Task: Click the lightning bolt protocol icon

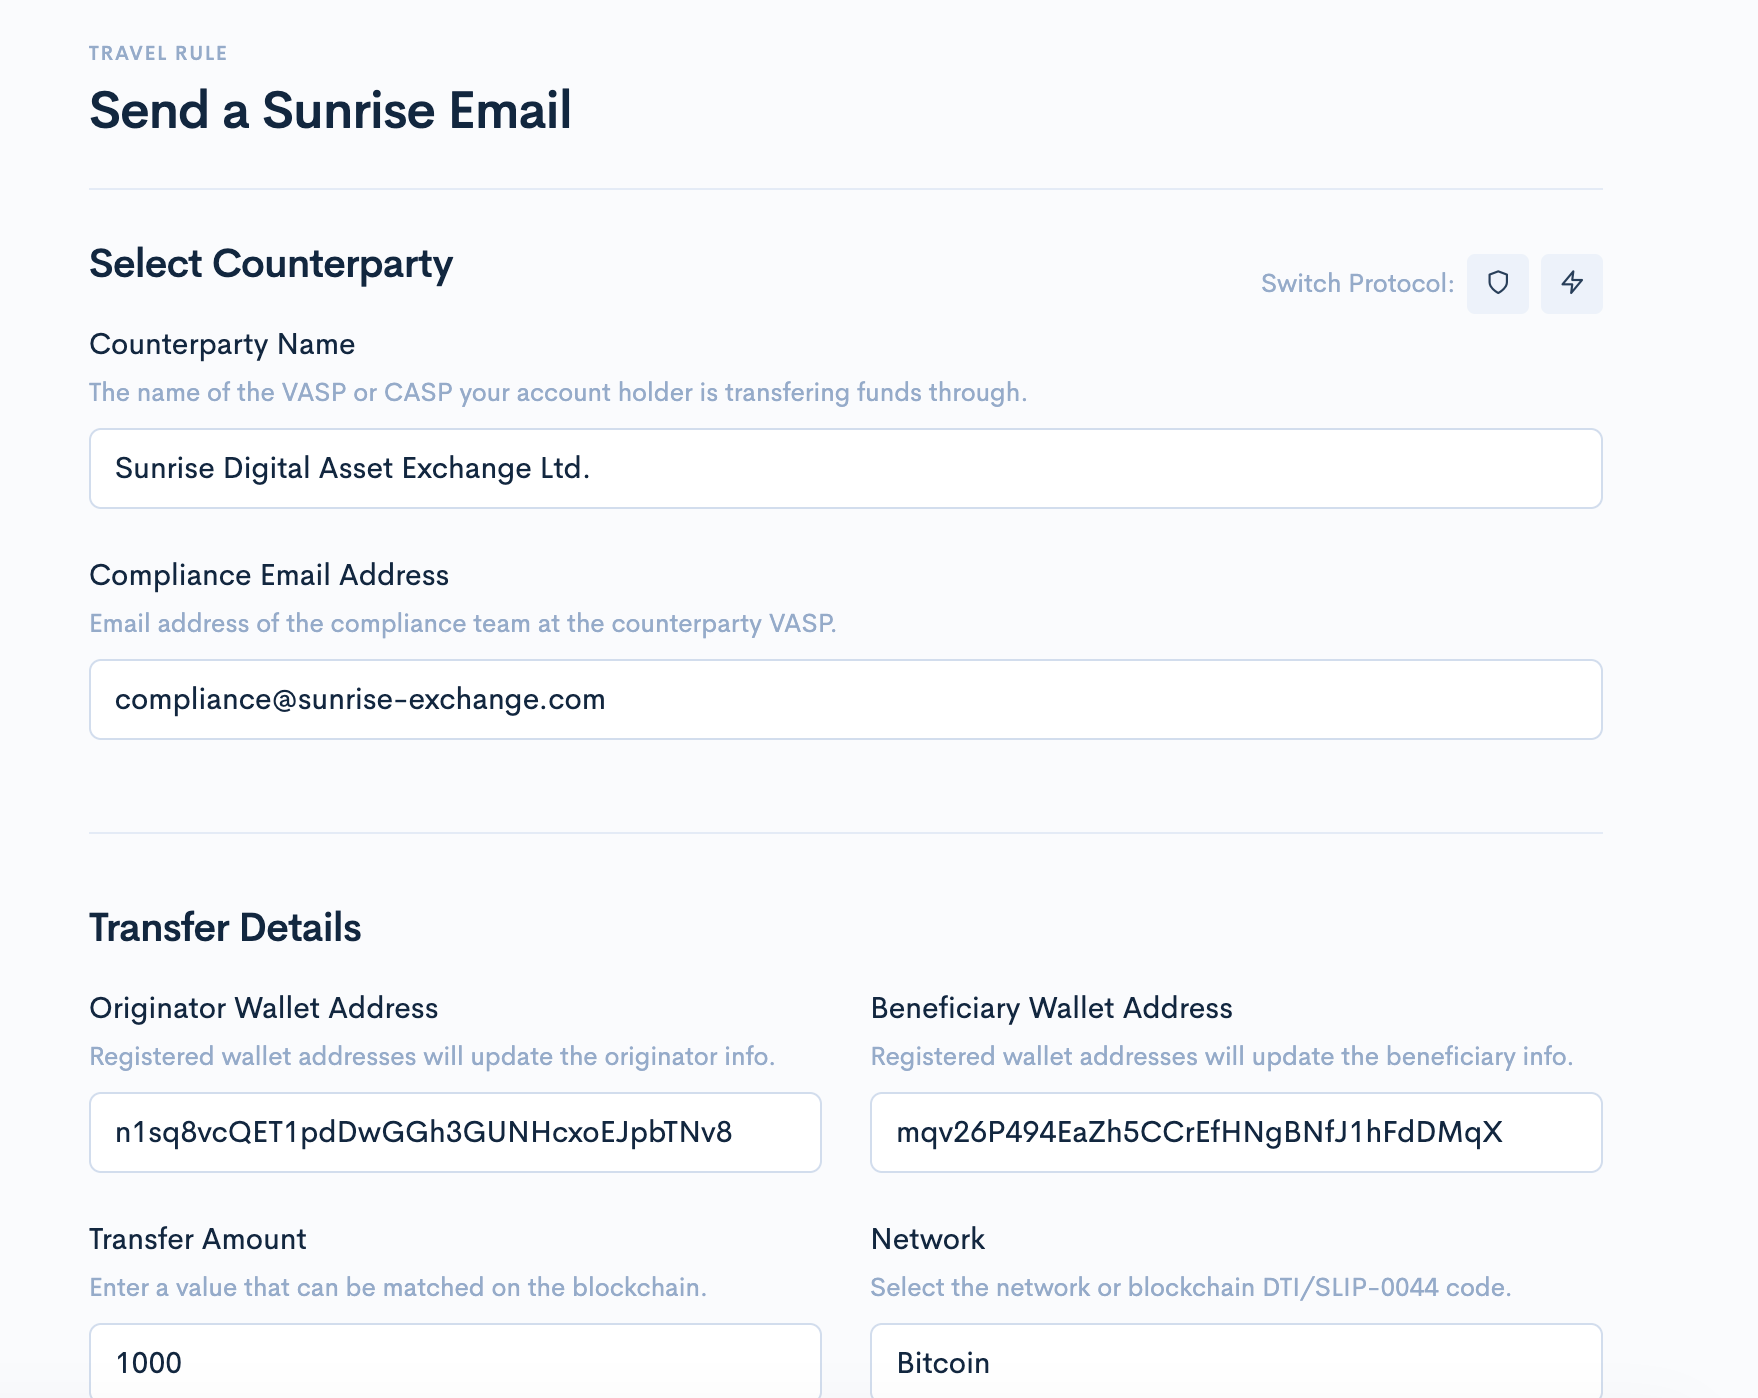Action: tap(1571, 284)
